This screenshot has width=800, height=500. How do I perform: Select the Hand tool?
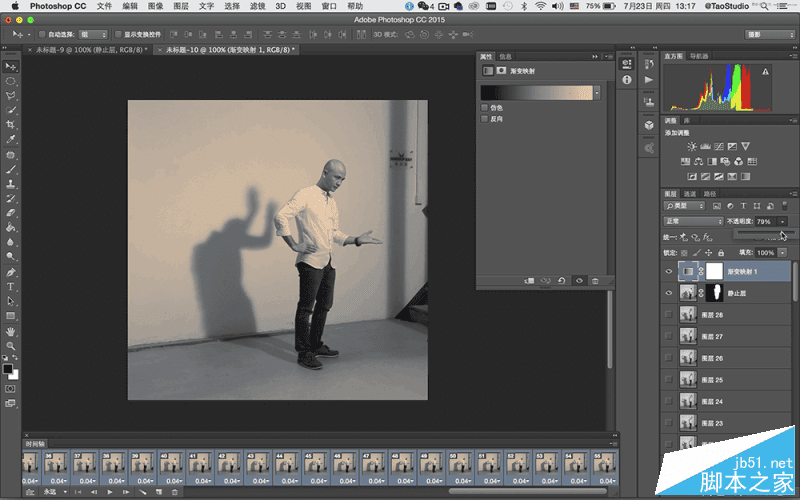[x=11, y=331]
